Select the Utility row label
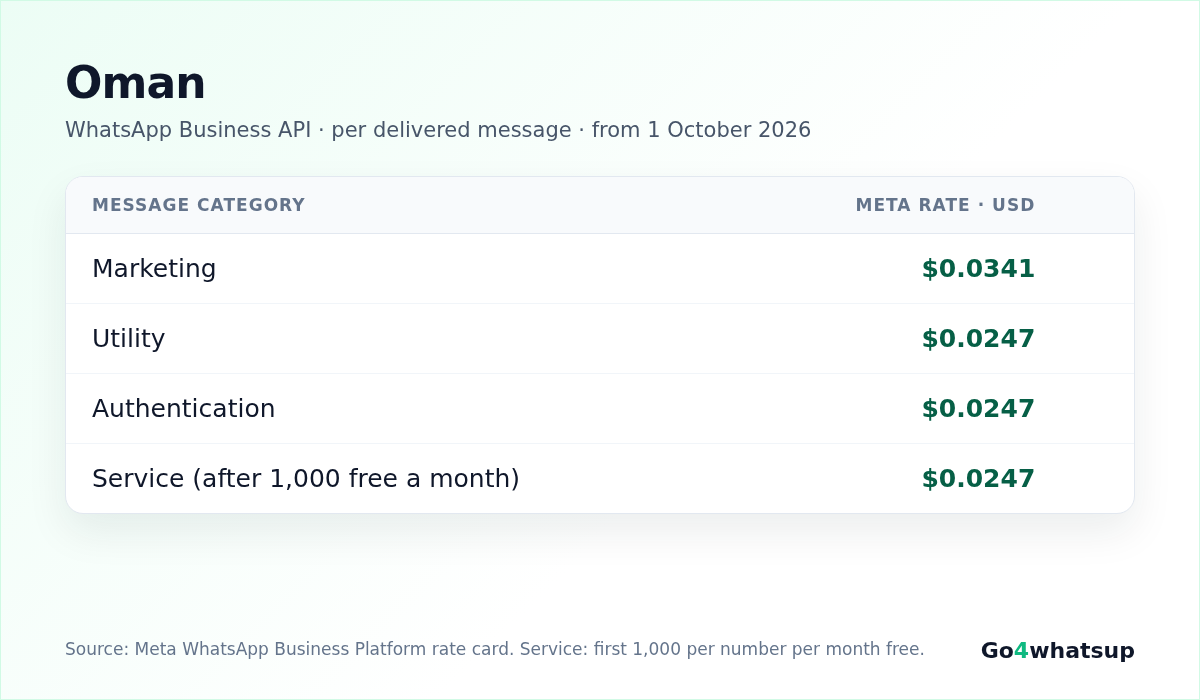Screen dimensions: 1200x700 128,338
